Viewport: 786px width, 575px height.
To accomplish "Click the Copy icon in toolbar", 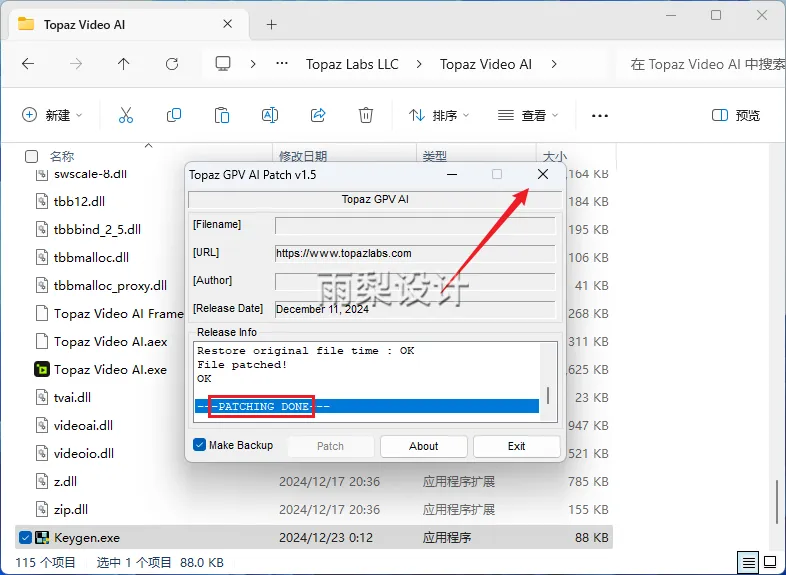I will click(173, 115).
